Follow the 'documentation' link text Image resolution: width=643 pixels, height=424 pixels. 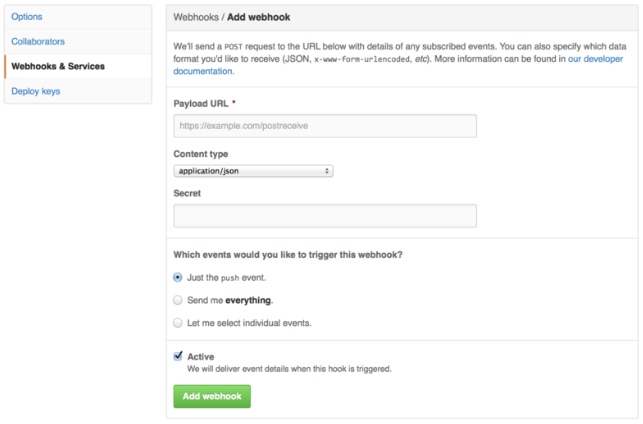click(x=203, y=71)
